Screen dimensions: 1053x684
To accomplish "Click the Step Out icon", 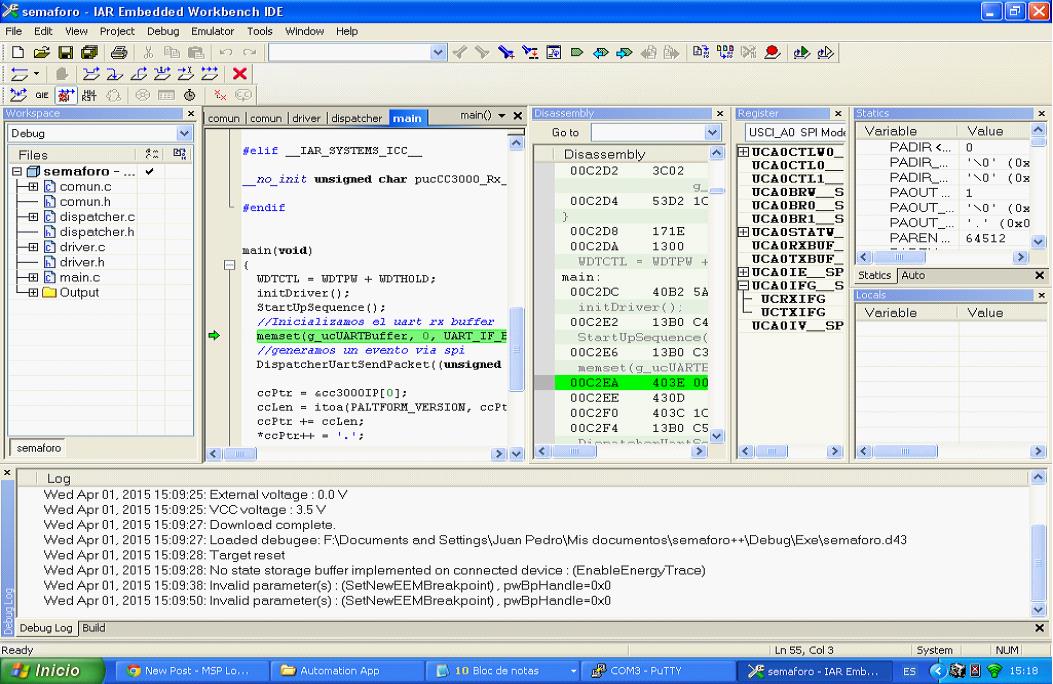I will point(138,74).
